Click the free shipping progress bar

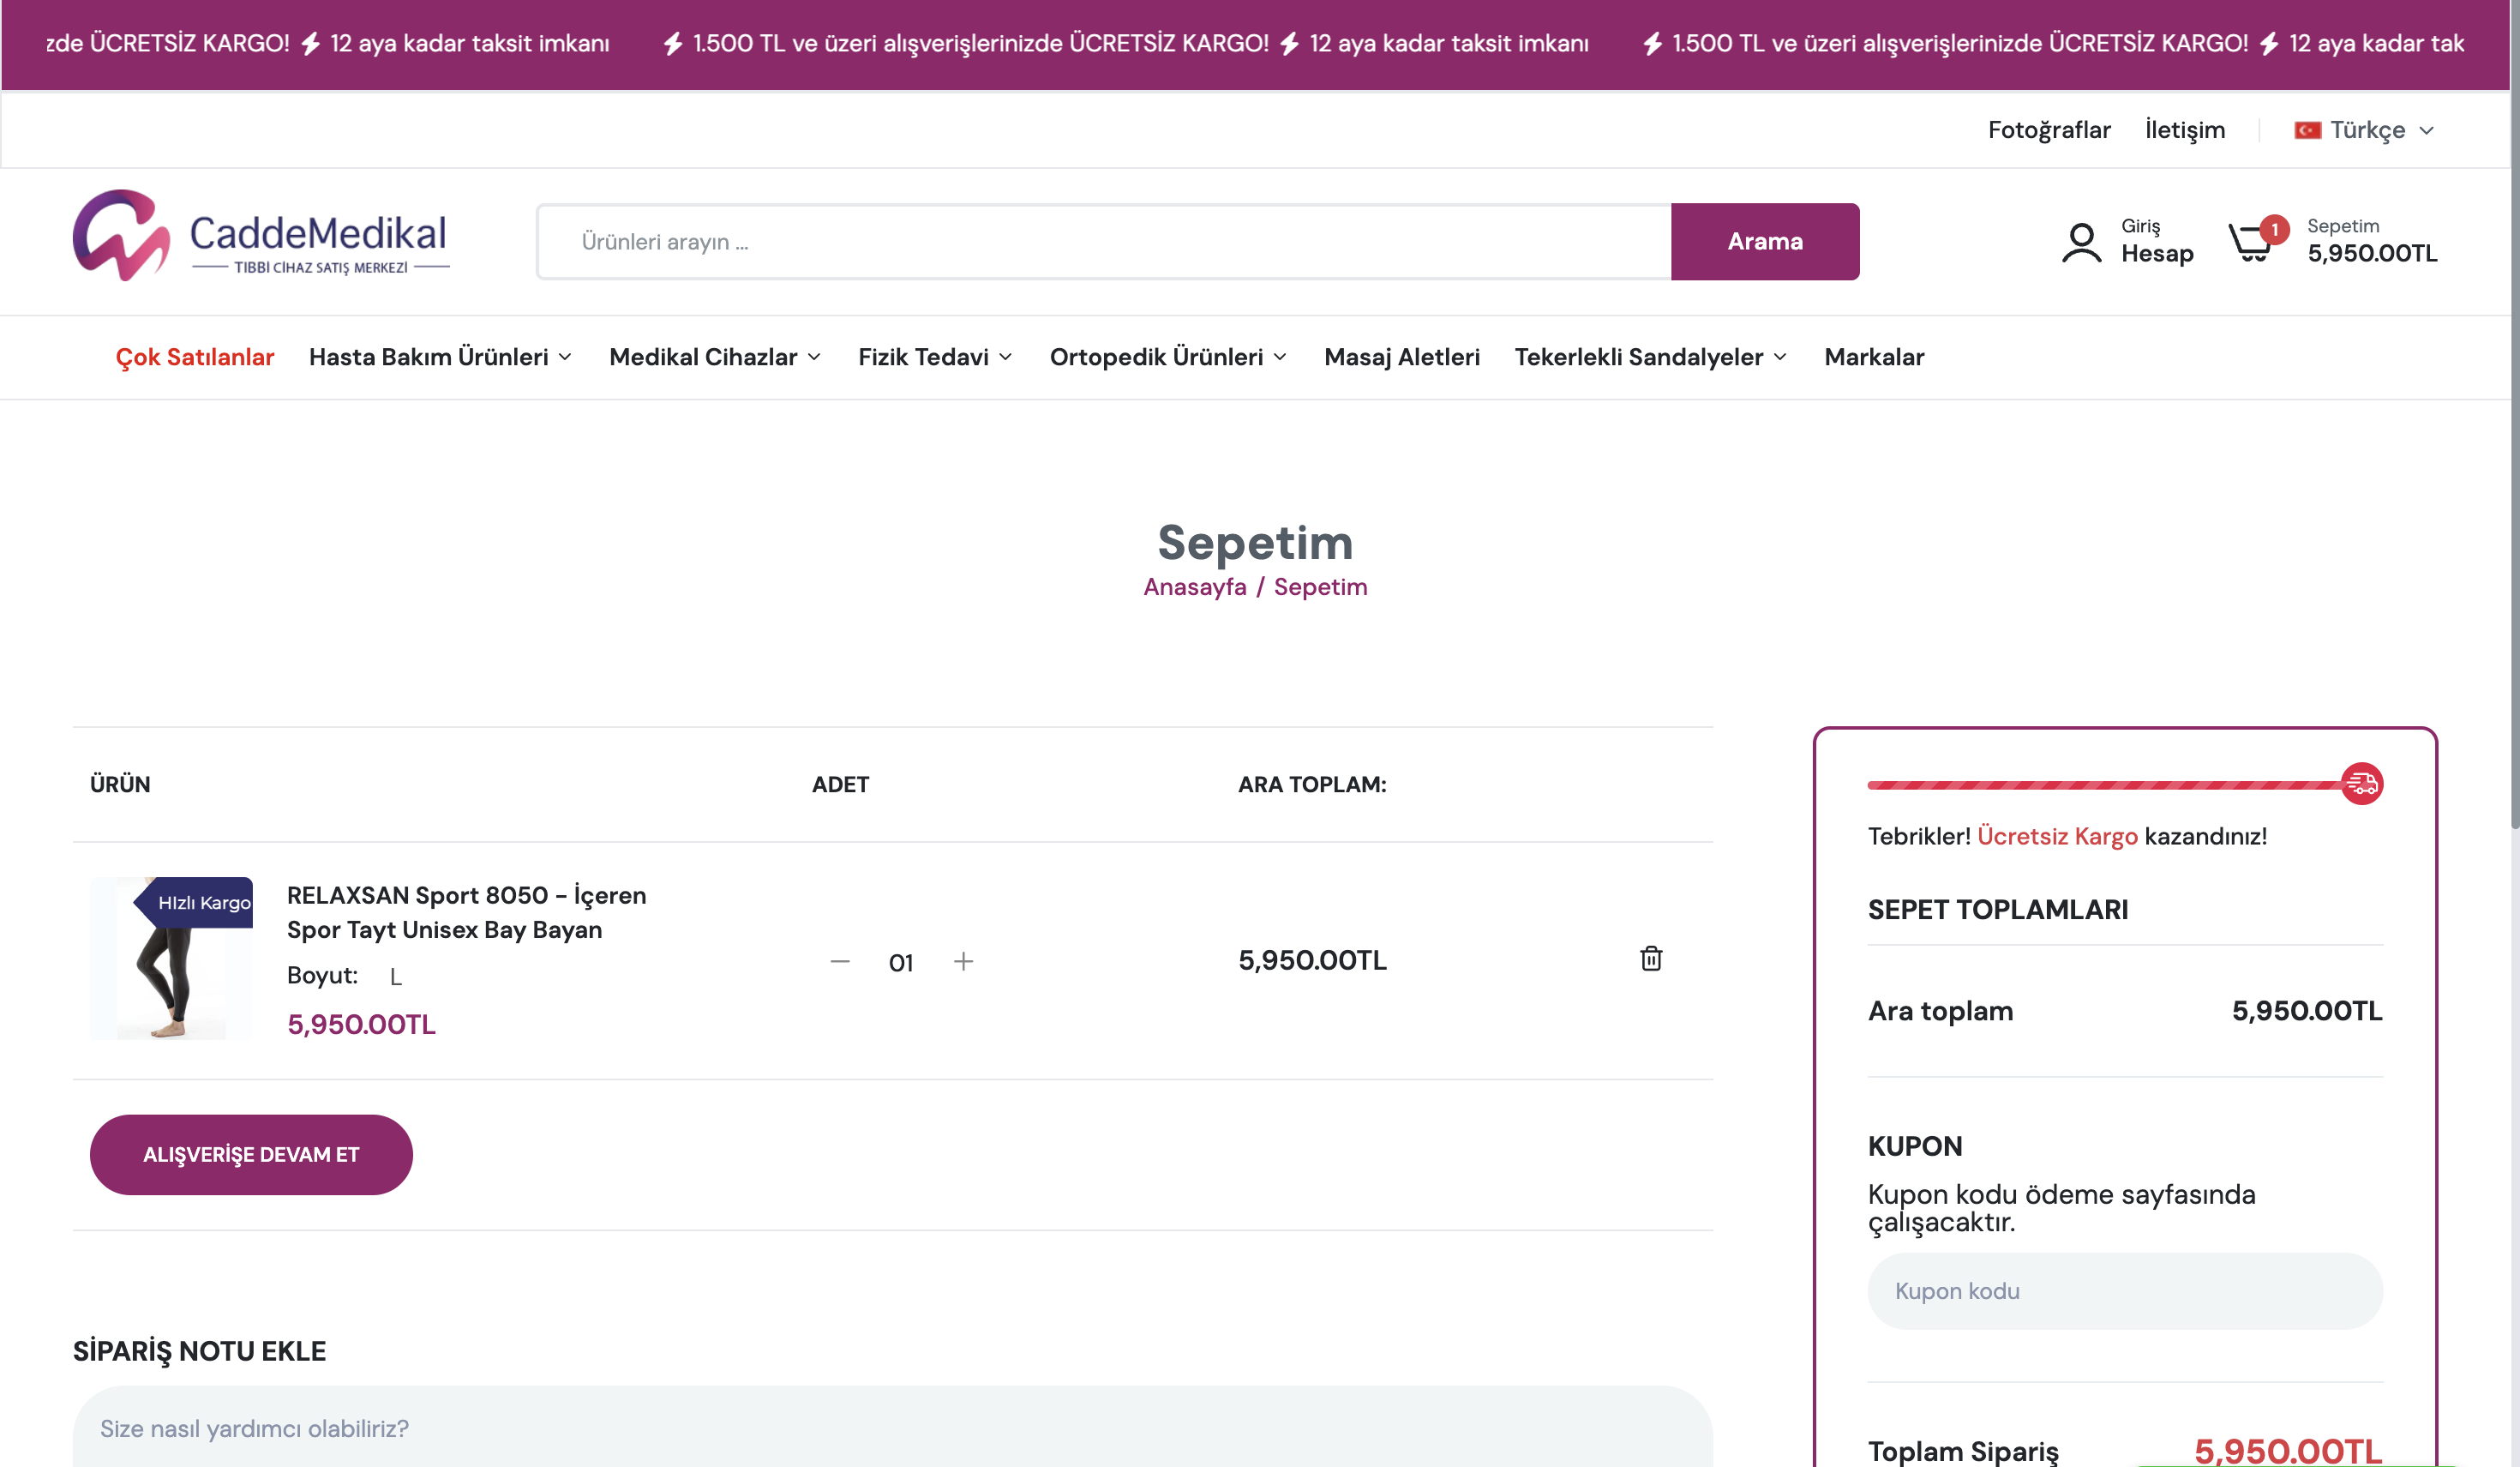click(x=2104, y=785)
